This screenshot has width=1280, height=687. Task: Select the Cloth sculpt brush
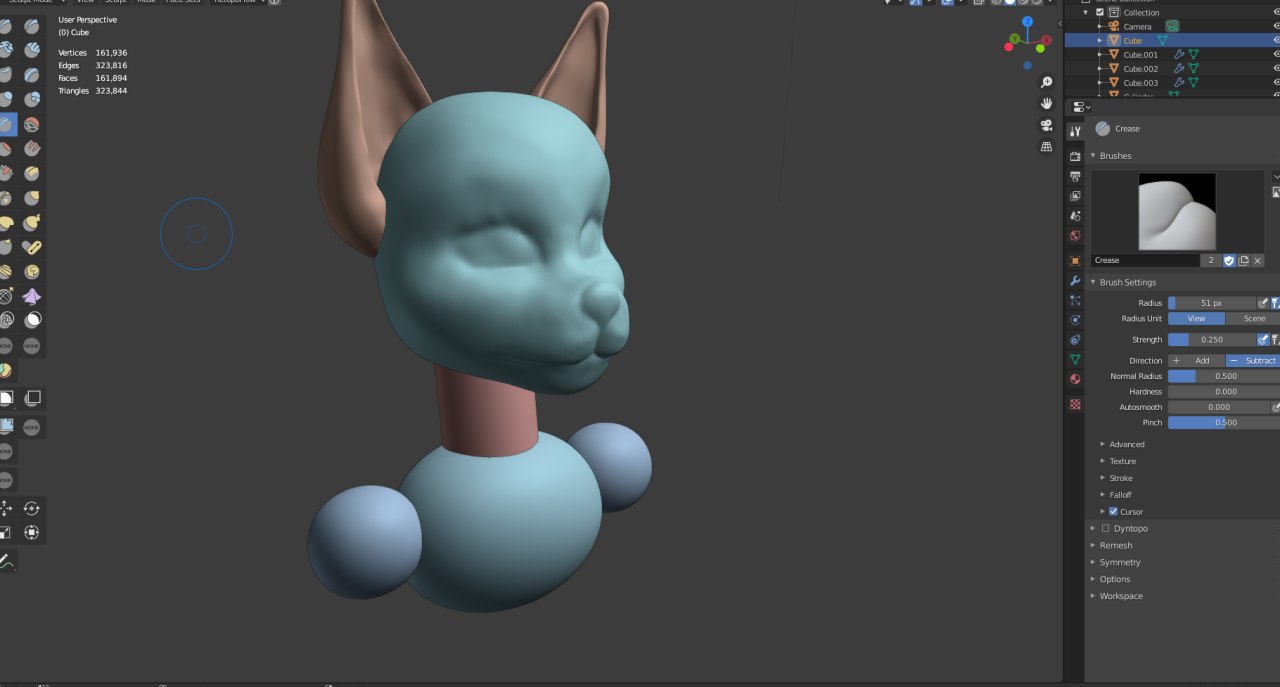coord(32,296)
